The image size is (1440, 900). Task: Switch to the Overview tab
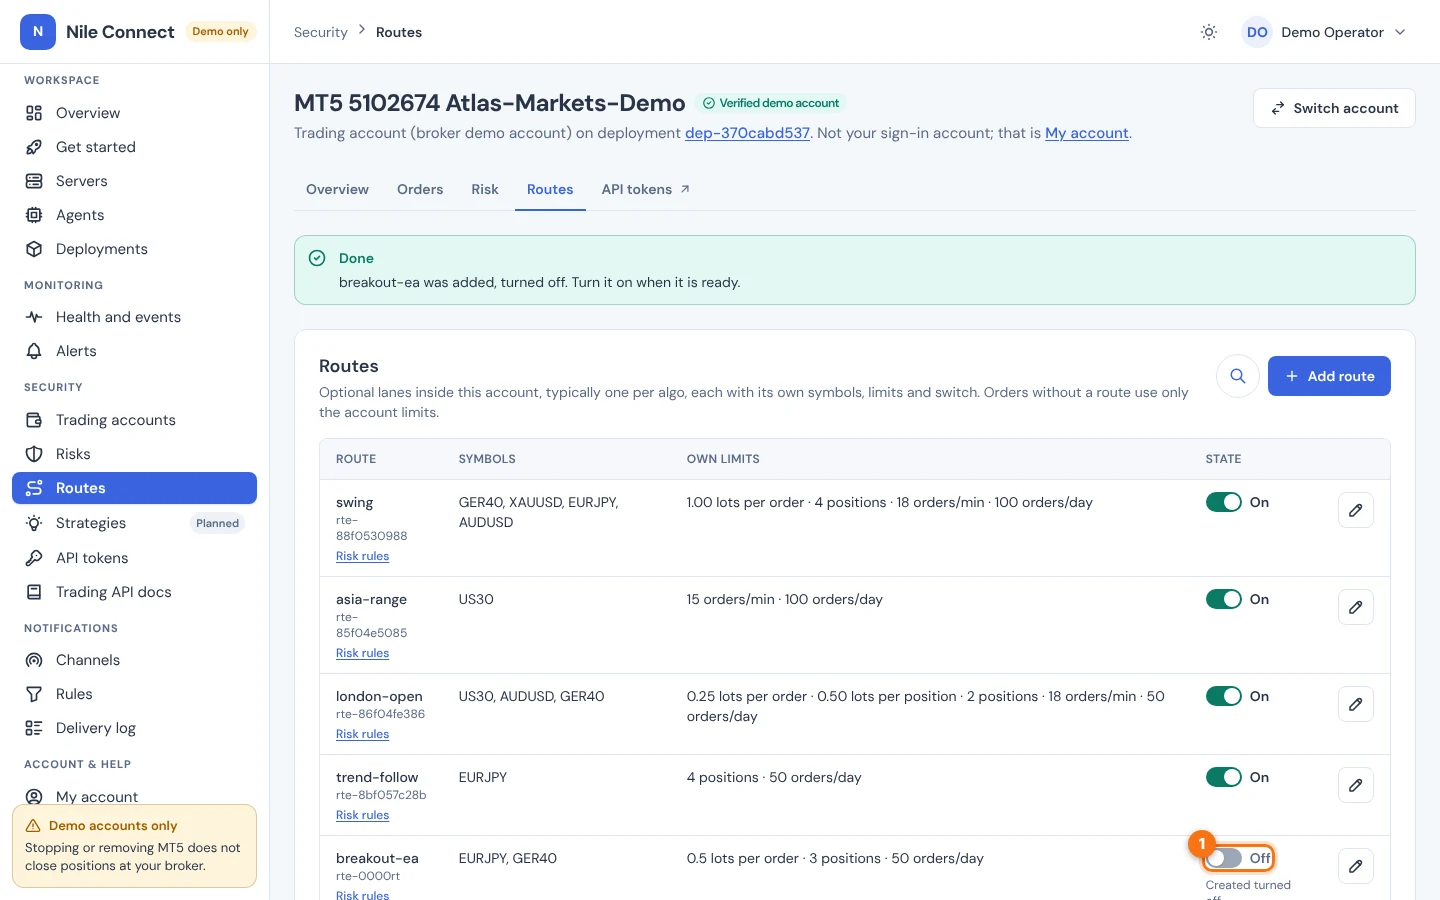tap(337, 189)
